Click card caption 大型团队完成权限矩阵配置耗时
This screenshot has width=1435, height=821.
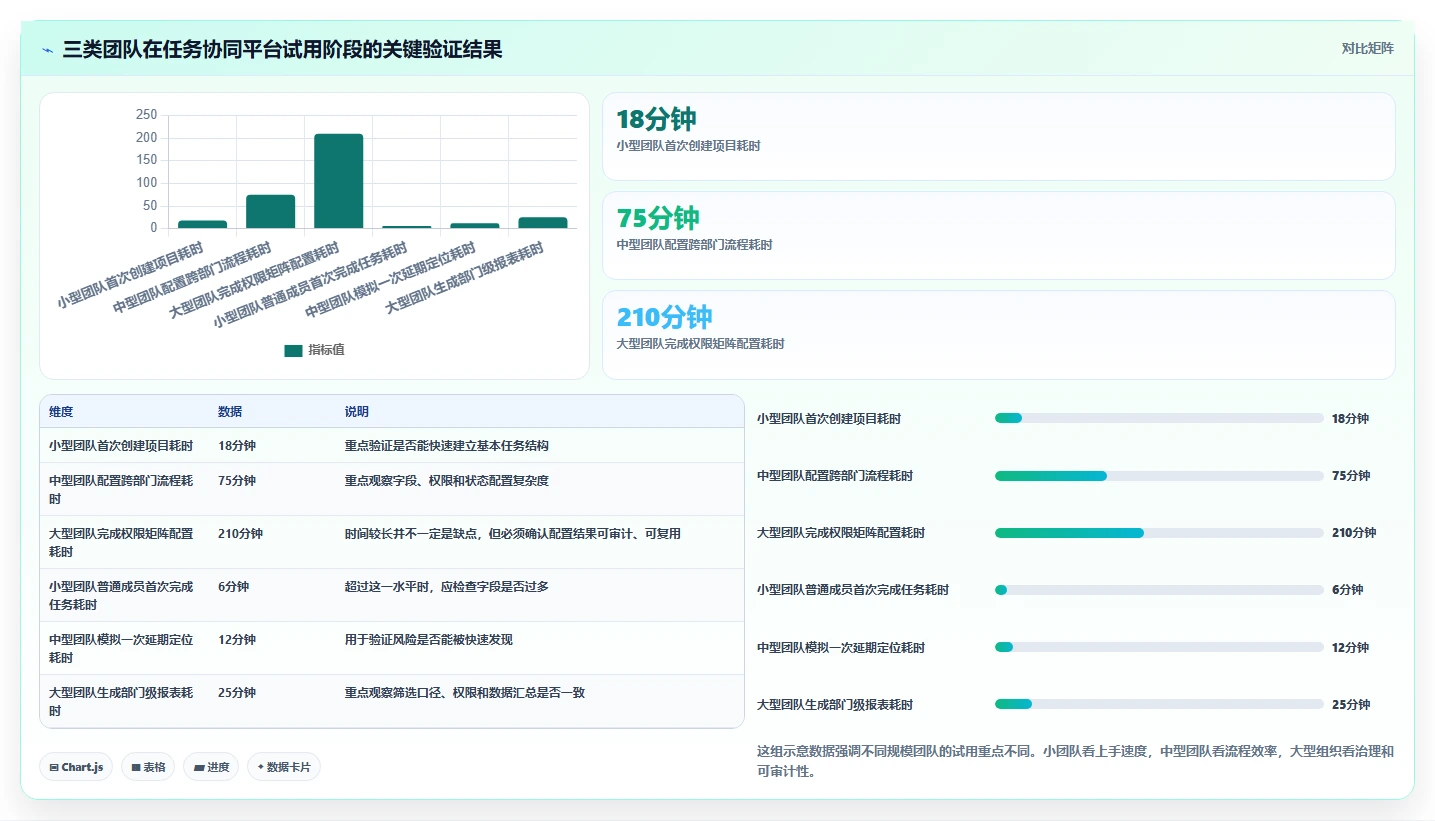[x=700, y=344]
